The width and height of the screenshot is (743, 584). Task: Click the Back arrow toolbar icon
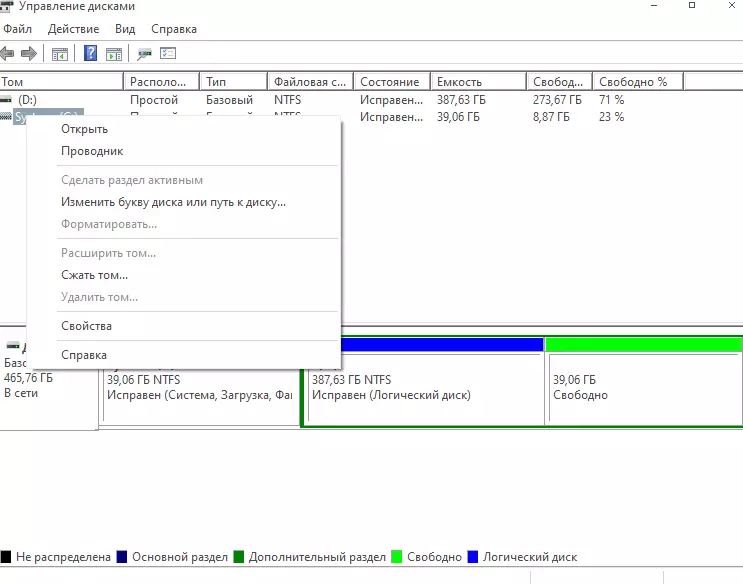8,53
